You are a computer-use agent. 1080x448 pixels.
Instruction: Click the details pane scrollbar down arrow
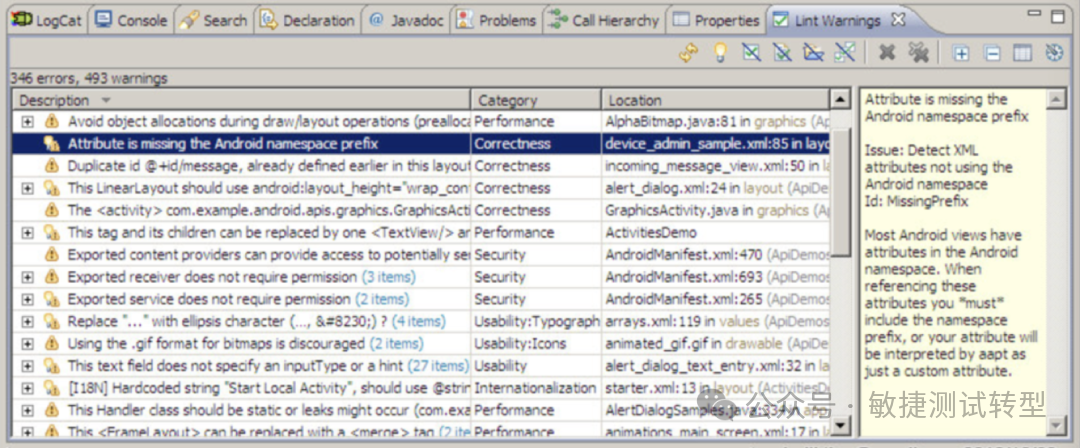(1056, 425)
